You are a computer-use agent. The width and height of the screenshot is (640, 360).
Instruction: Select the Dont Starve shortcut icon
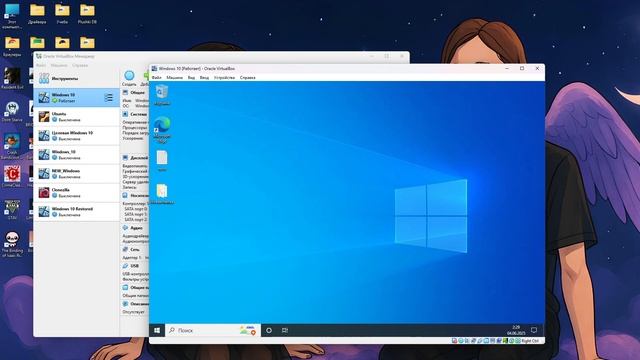click(12, 111)
